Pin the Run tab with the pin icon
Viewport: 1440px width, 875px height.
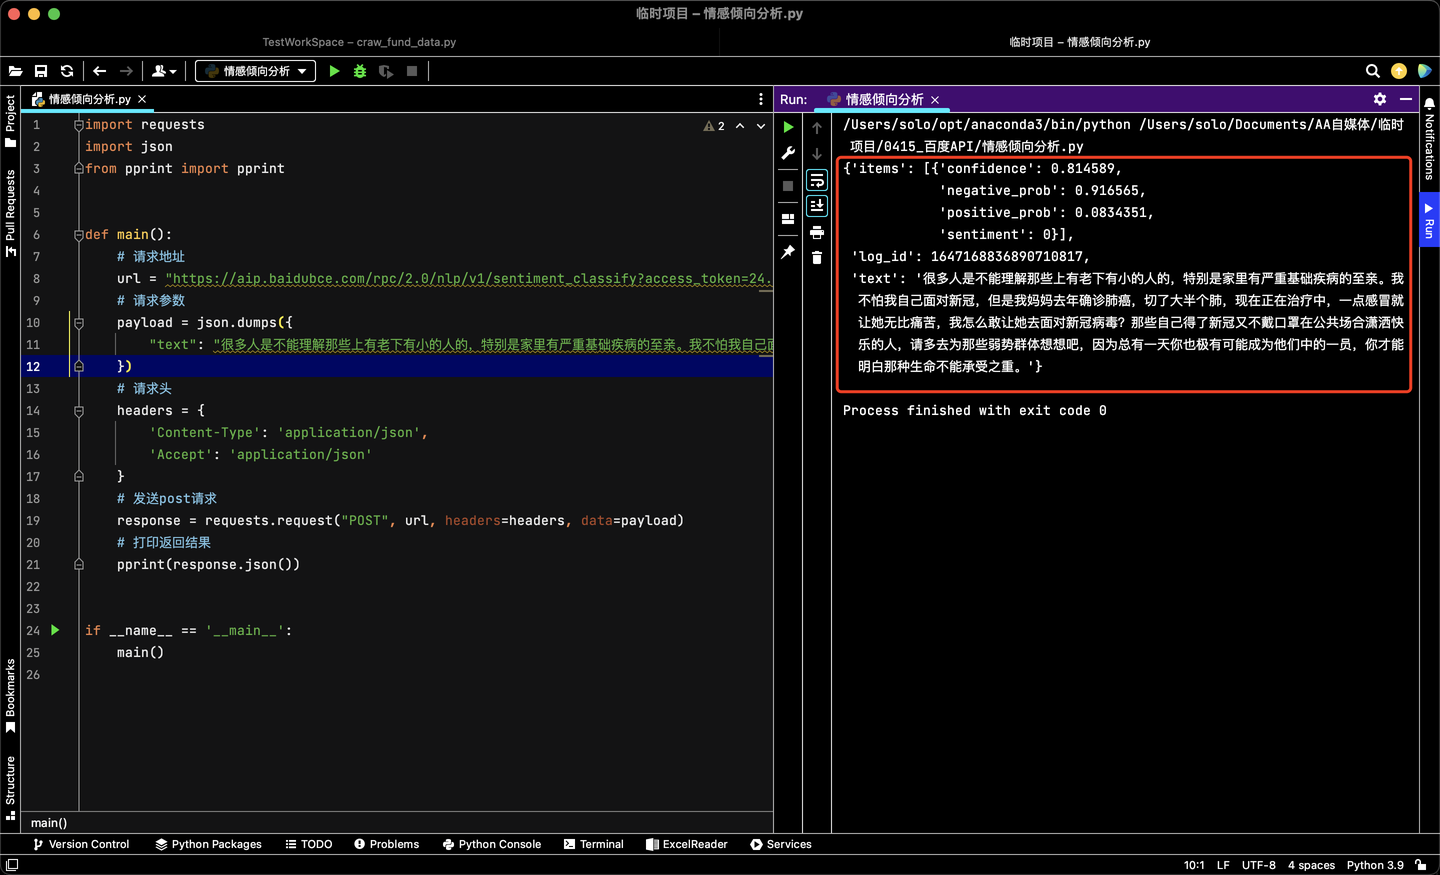coord(788,252)
